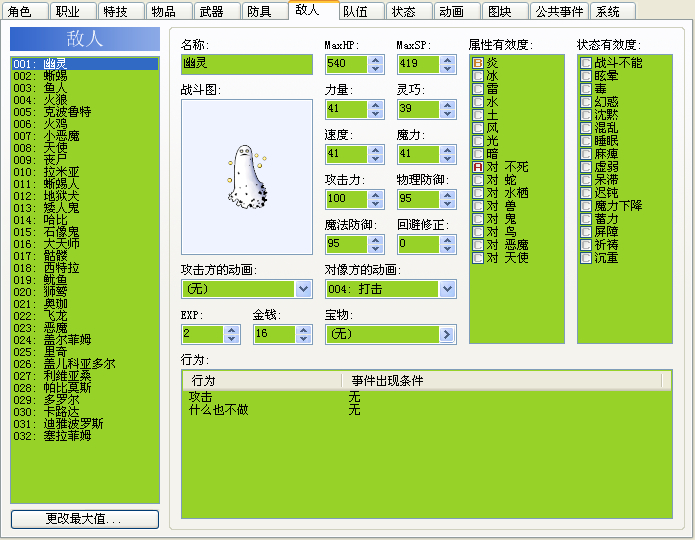Screen dimensions: 695x540
Task: Click the 攻击力 value field 100
Action: (x=346, y=199)
